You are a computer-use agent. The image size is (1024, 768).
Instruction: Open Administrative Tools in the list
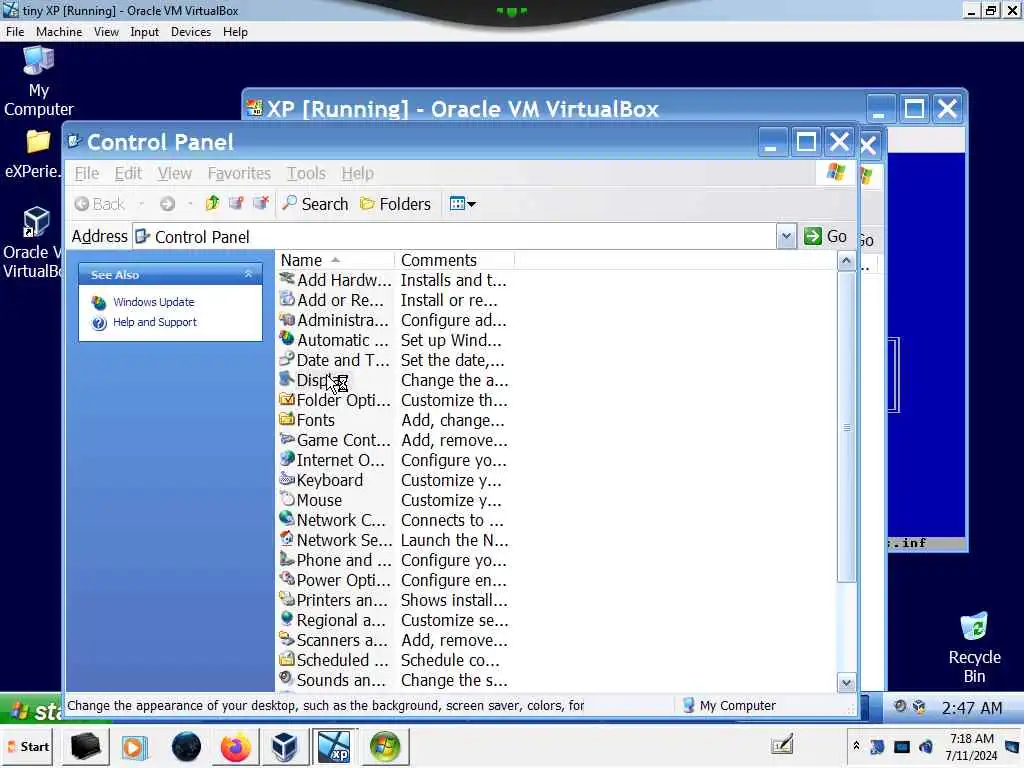click(334, 320)
